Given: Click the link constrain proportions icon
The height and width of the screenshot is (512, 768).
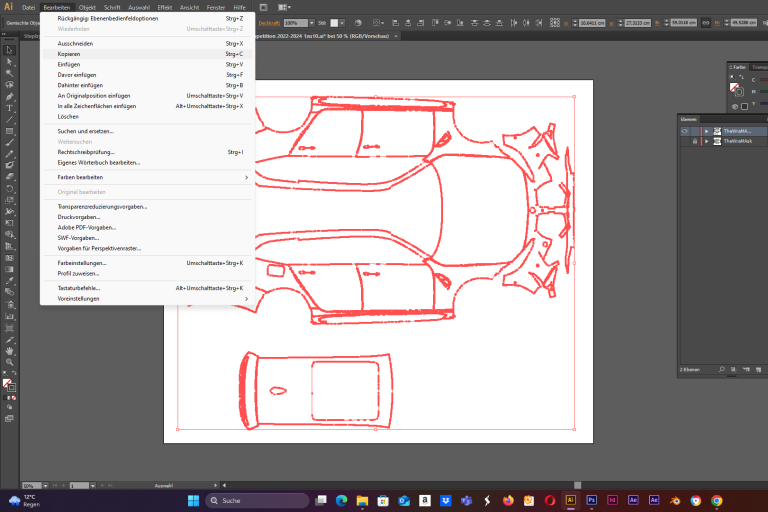Looking at the screenshot, I should (706, 23).
